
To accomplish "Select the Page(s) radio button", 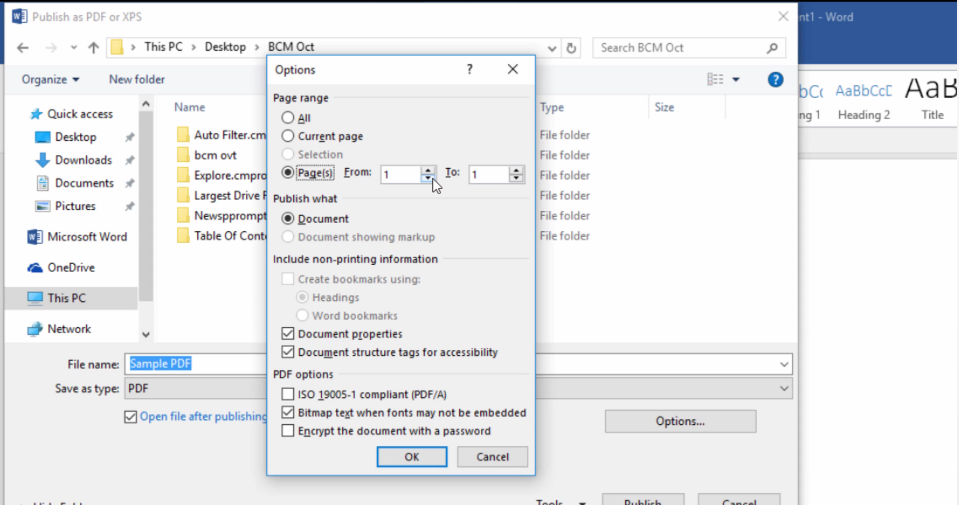I will point(287,172).
